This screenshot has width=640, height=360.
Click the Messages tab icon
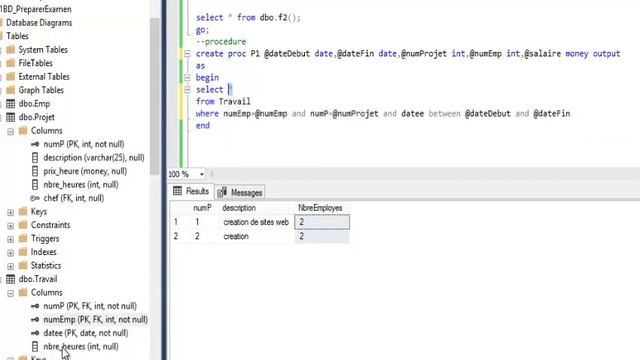tap(222, 192)
